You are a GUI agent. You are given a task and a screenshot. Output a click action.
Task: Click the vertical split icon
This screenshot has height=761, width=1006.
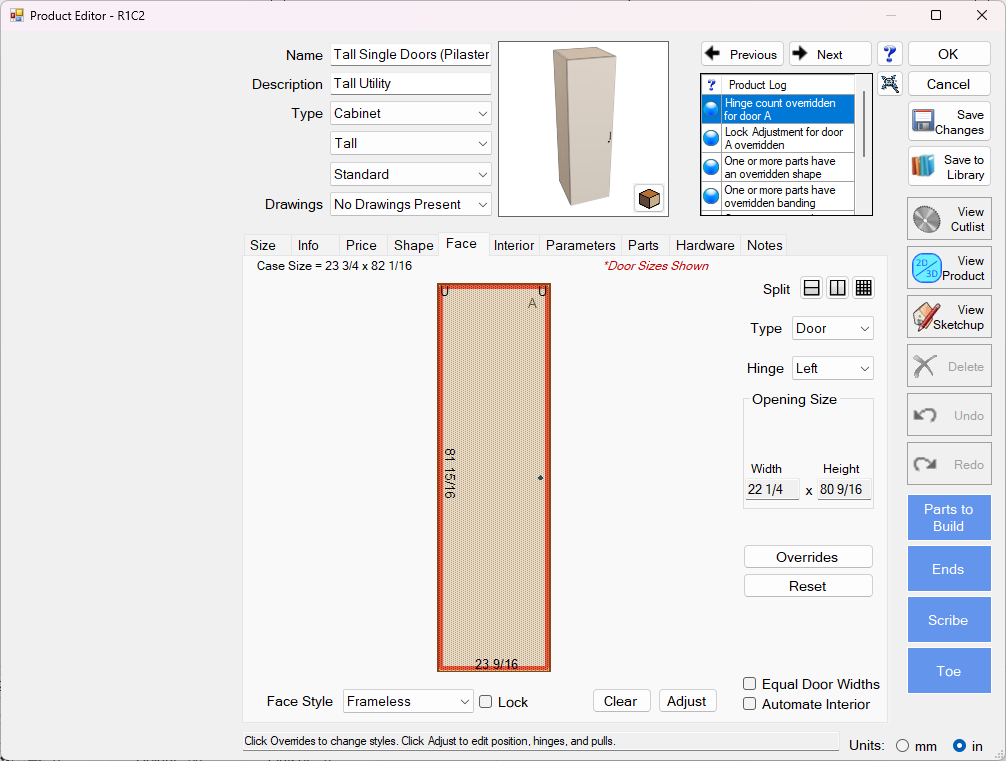tap(838, 288)
